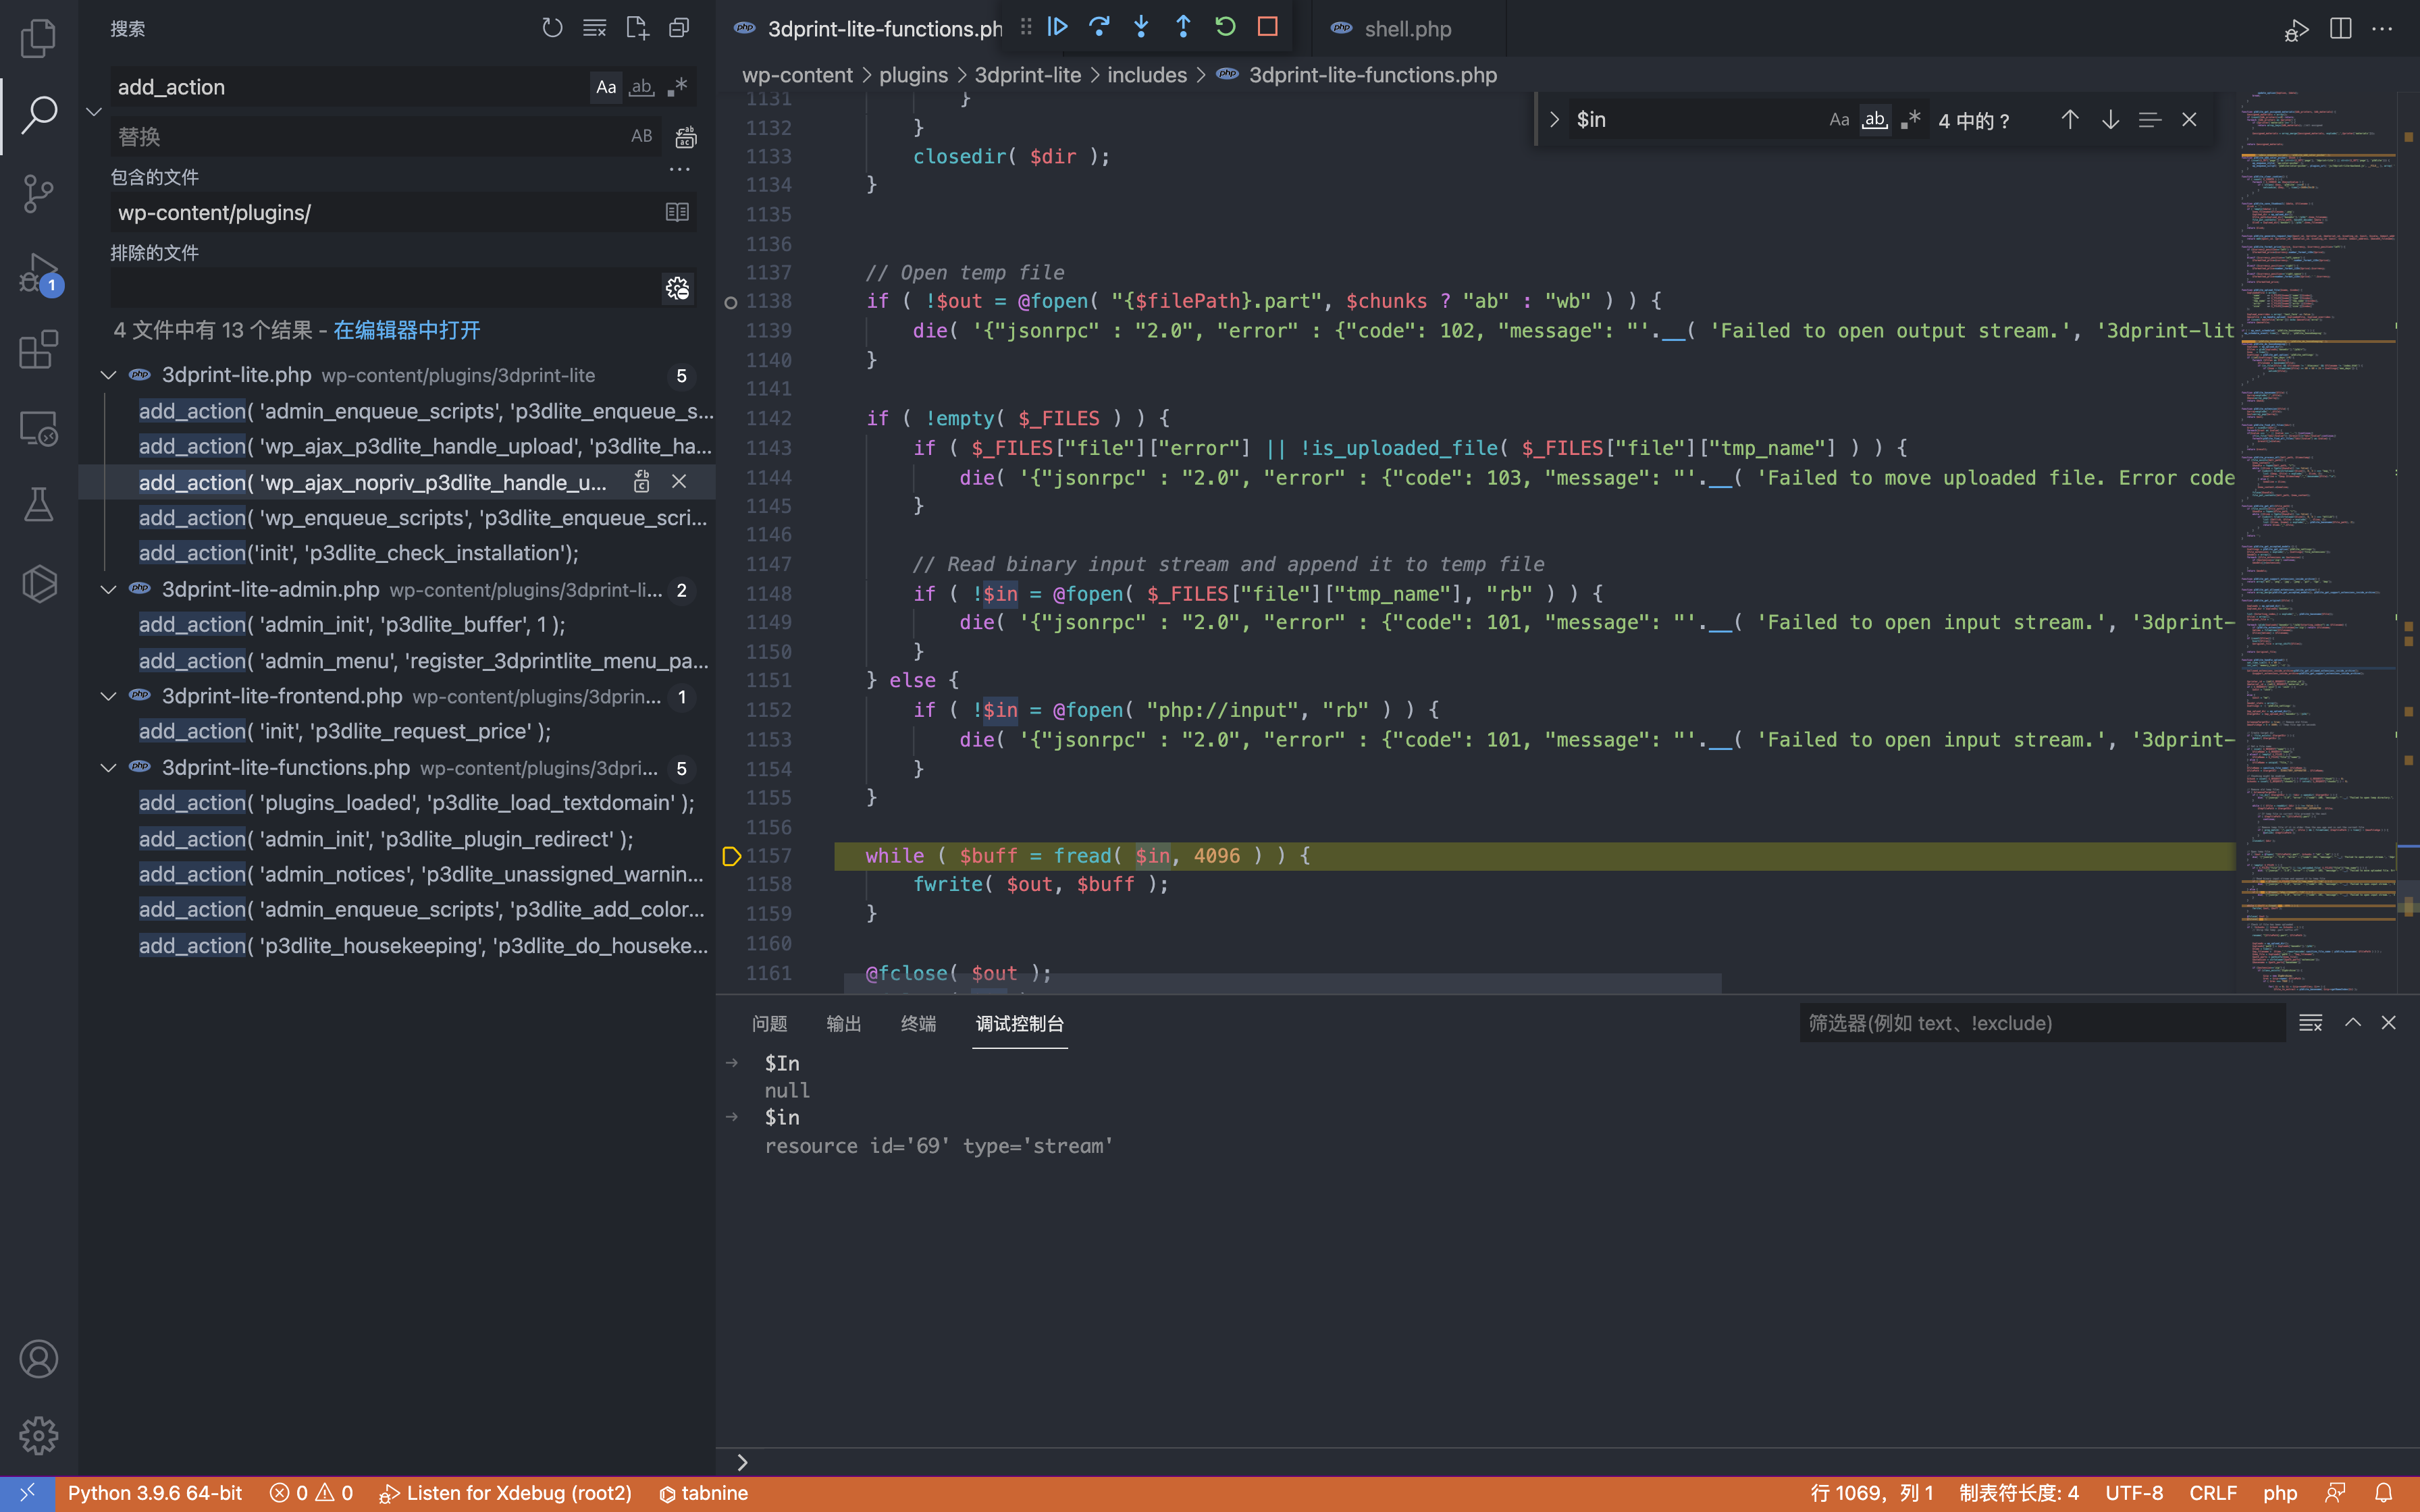Collapse 3dprint-lite.php search results

click(x=108, y=375)
